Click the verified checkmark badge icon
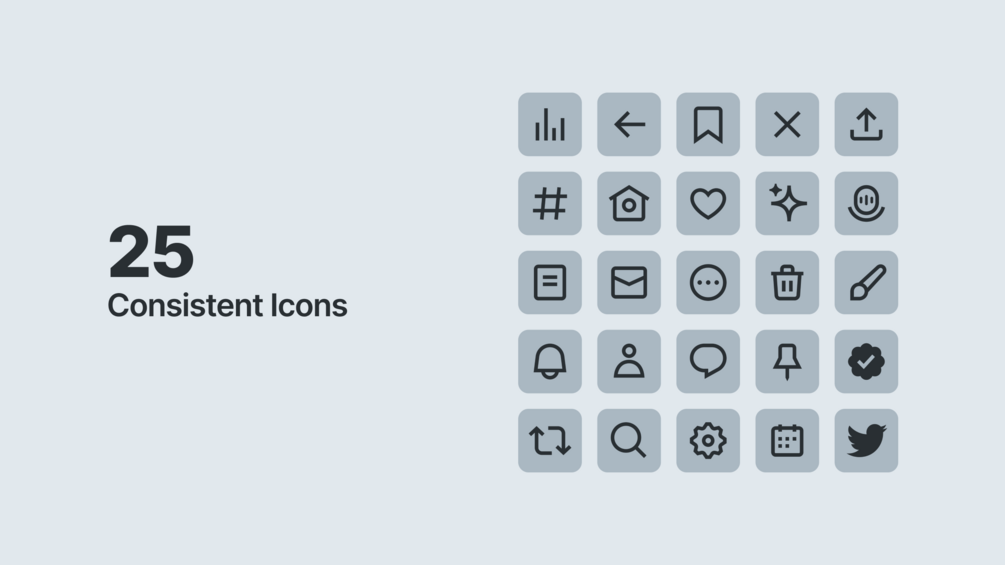This screenshot has height=565, width=1005. (866, 361)
